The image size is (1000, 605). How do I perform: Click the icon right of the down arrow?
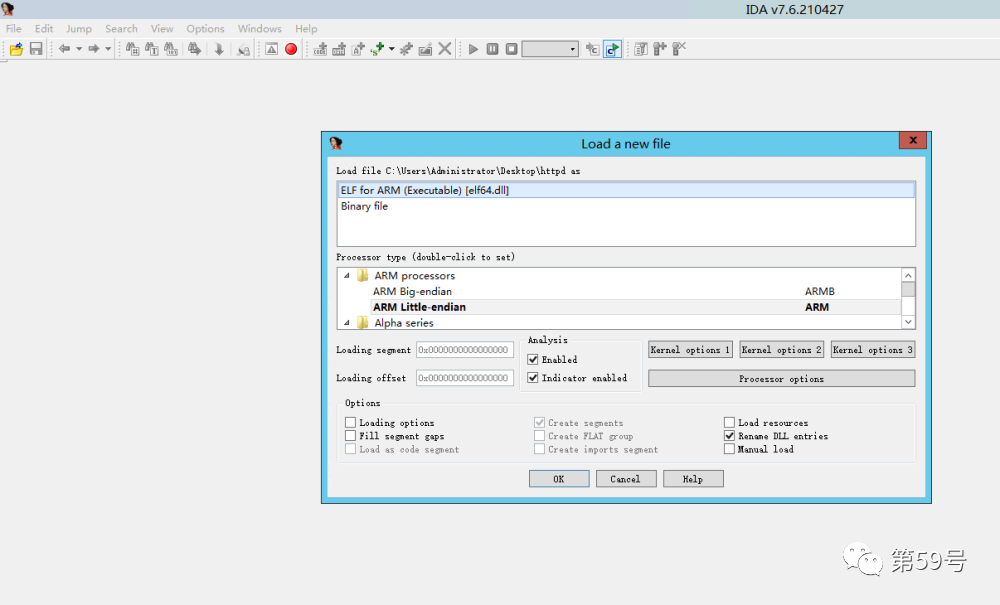point(243,49)
